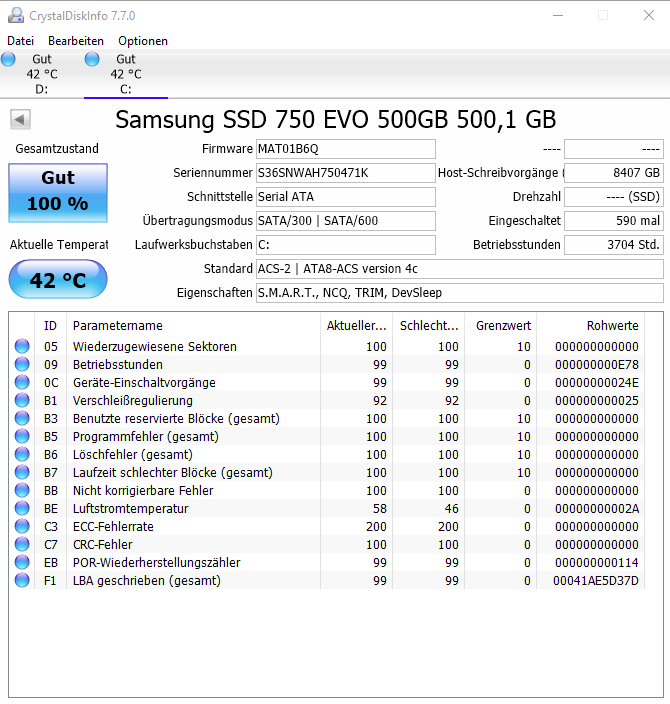The height and width of the screenshot is (704, 670).
Task: Click the Rohwerte column header
Action: pyautogui.click(x=591, y=326)
